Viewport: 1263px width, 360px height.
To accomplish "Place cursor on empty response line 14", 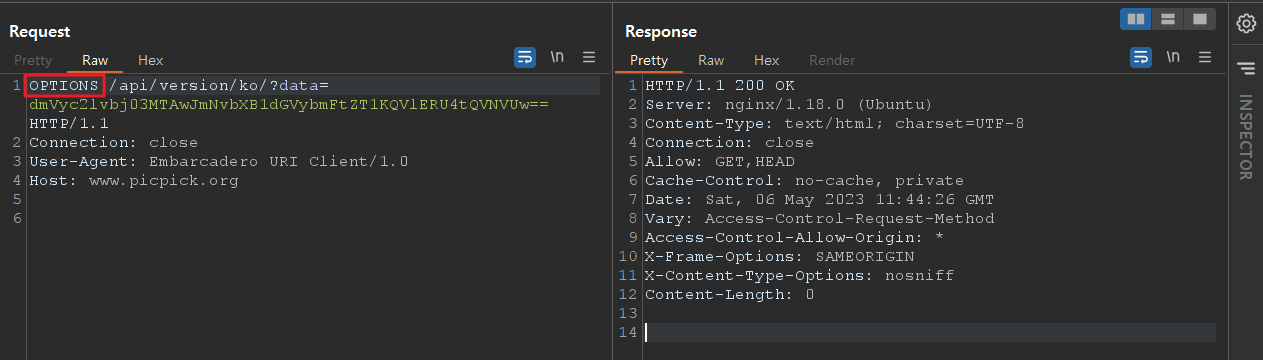I will point(930,333).
